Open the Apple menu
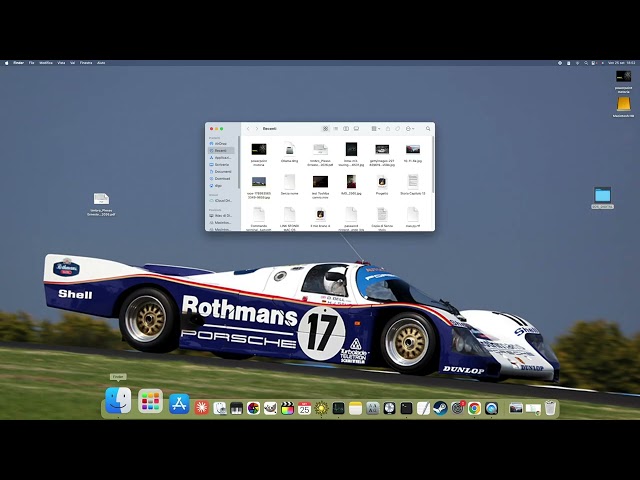The height and width of the screenshot is (480, 640). 6,63
